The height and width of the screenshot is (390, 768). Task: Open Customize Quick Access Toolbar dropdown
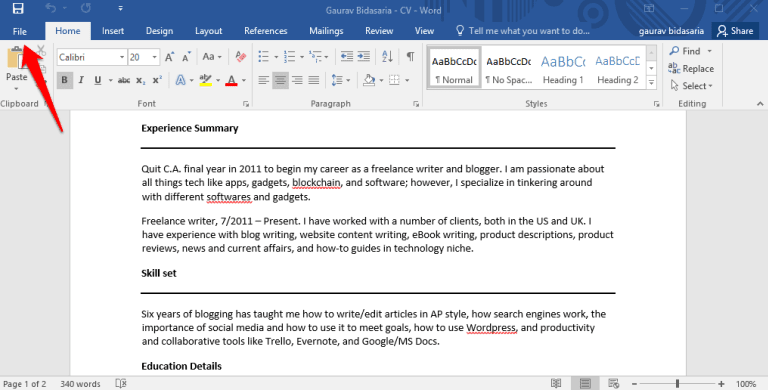tap(120, 8)
